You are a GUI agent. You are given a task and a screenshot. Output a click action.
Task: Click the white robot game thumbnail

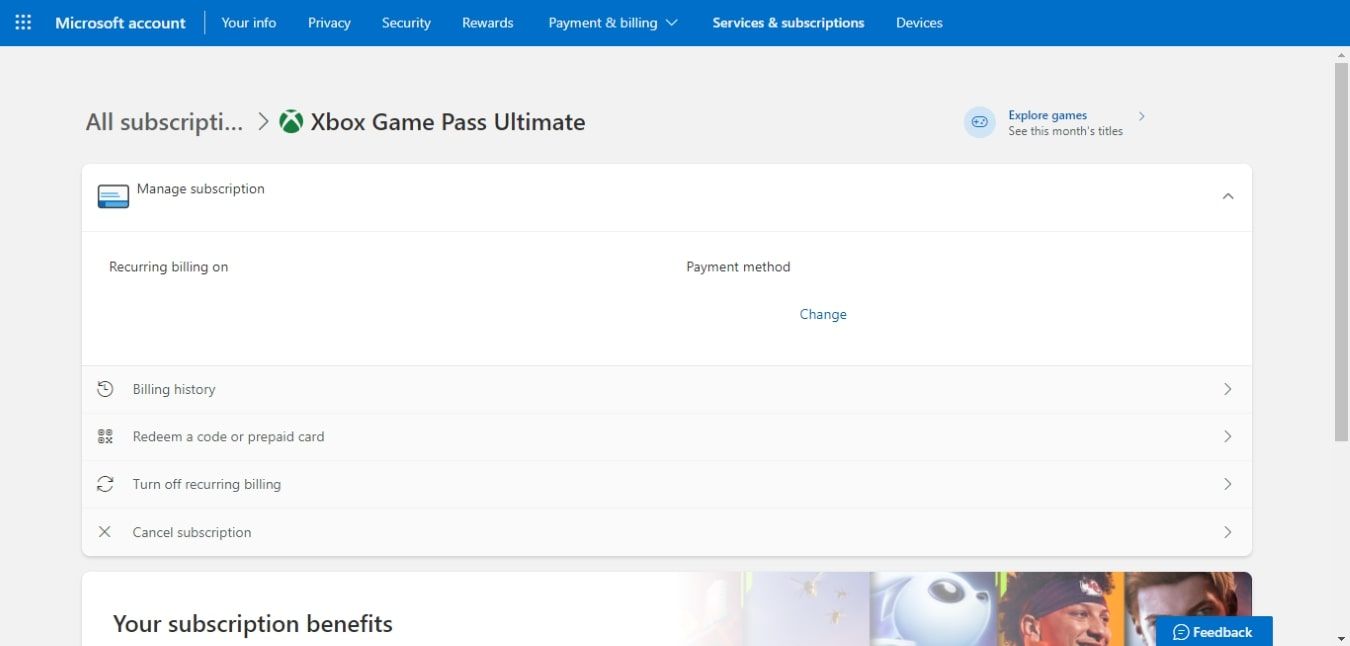[934, 609]
